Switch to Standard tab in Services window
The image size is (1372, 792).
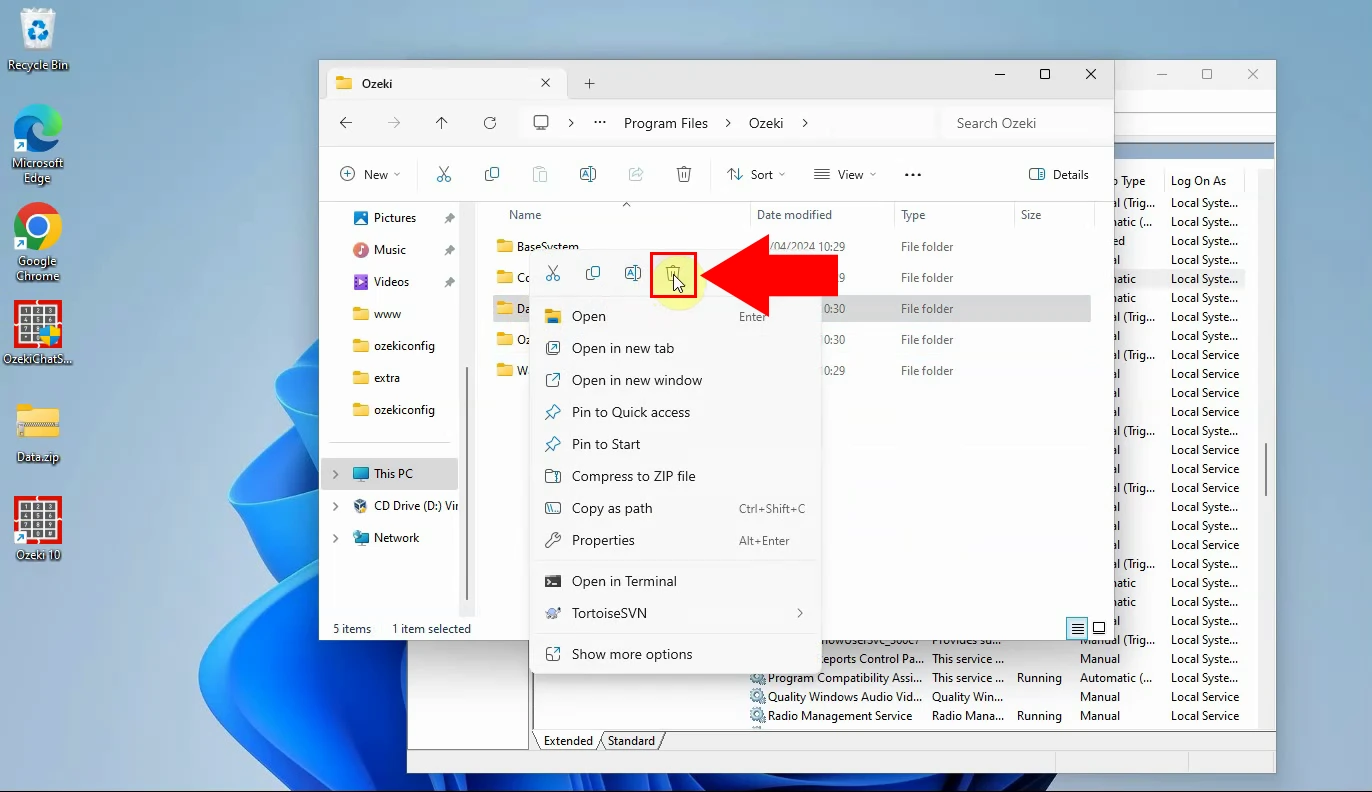pos(632,741)
